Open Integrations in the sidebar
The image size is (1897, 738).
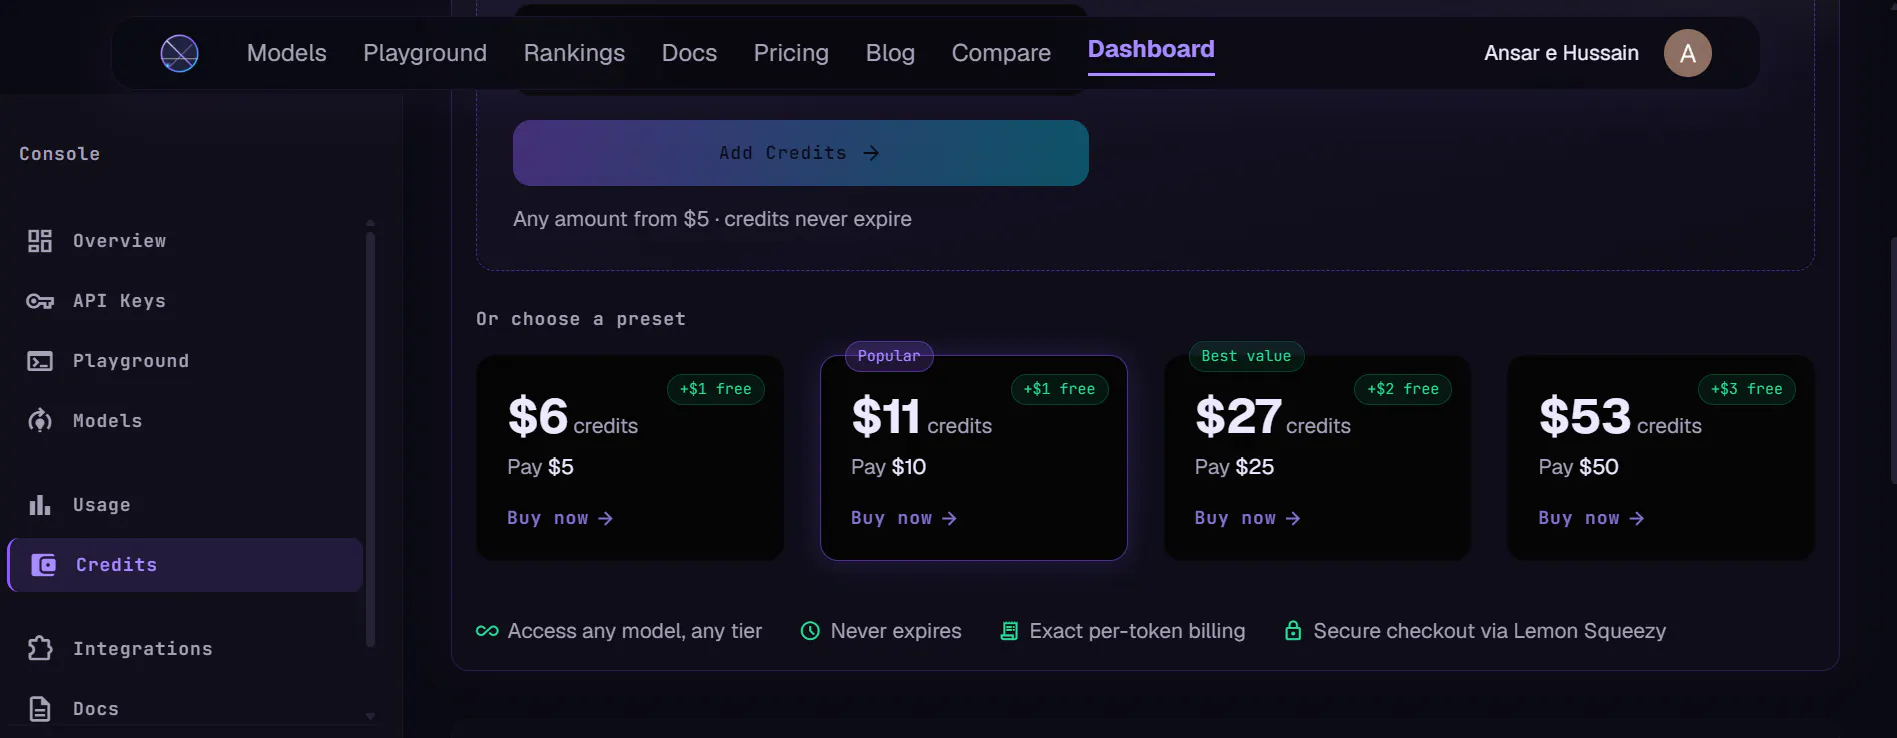(185, 649)
